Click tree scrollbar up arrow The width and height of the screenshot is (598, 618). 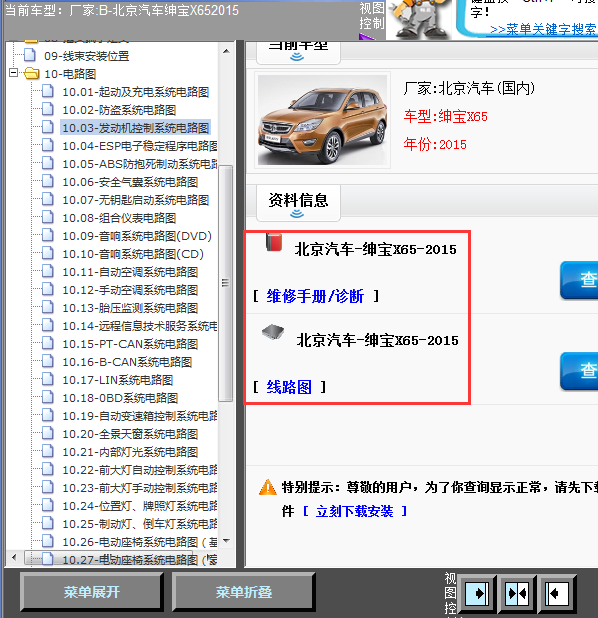226,51
